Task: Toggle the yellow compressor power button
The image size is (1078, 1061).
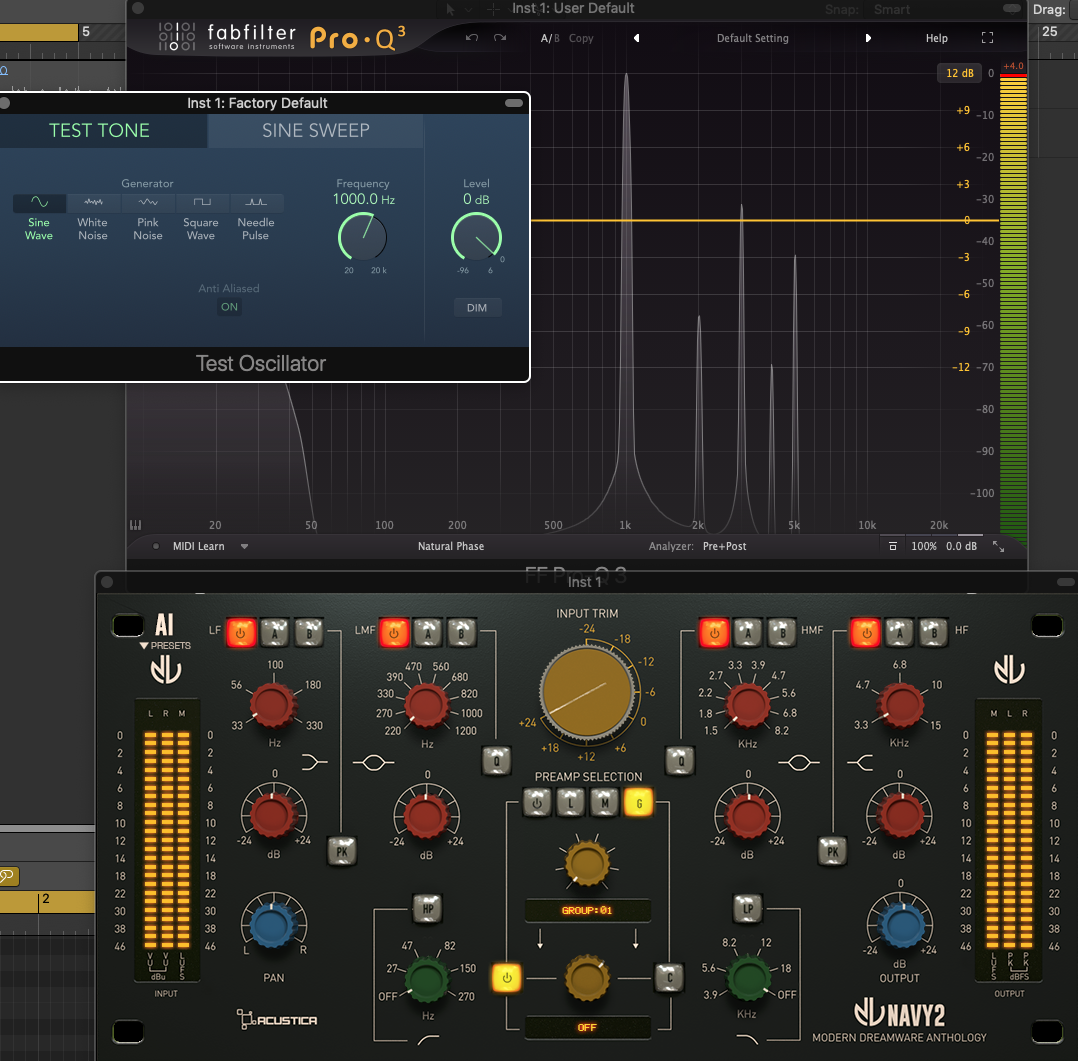Action: pyautogui.click(x=507, y=977)
